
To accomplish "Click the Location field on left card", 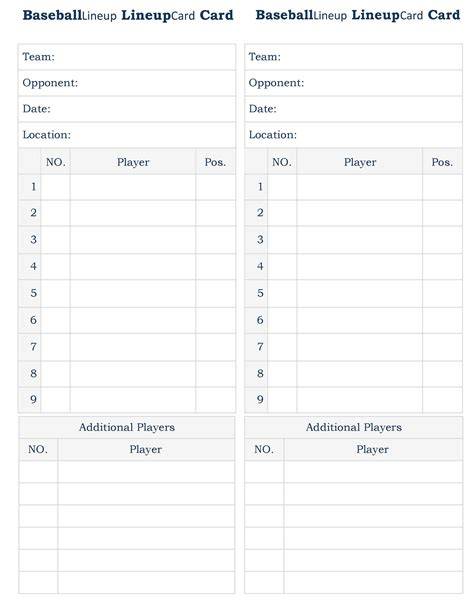I will pos(127,135).
